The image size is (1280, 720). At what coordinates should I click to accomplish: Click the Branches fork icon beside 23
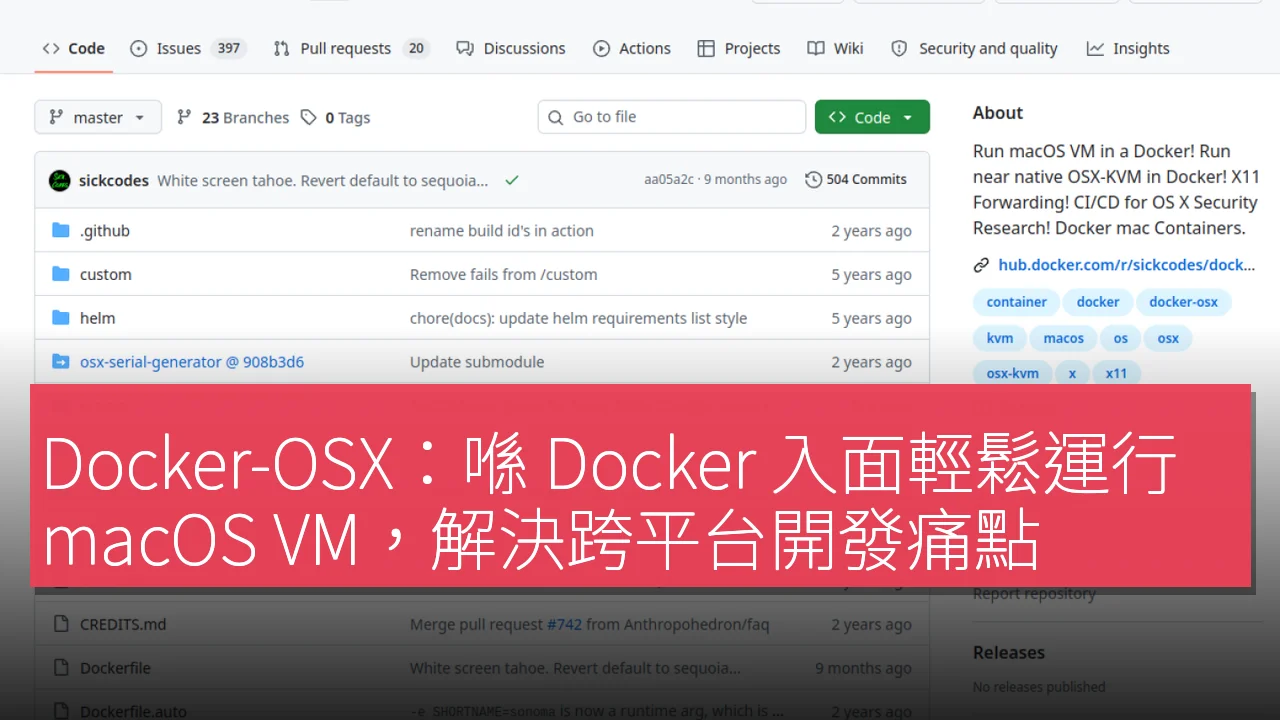point(184,117)
